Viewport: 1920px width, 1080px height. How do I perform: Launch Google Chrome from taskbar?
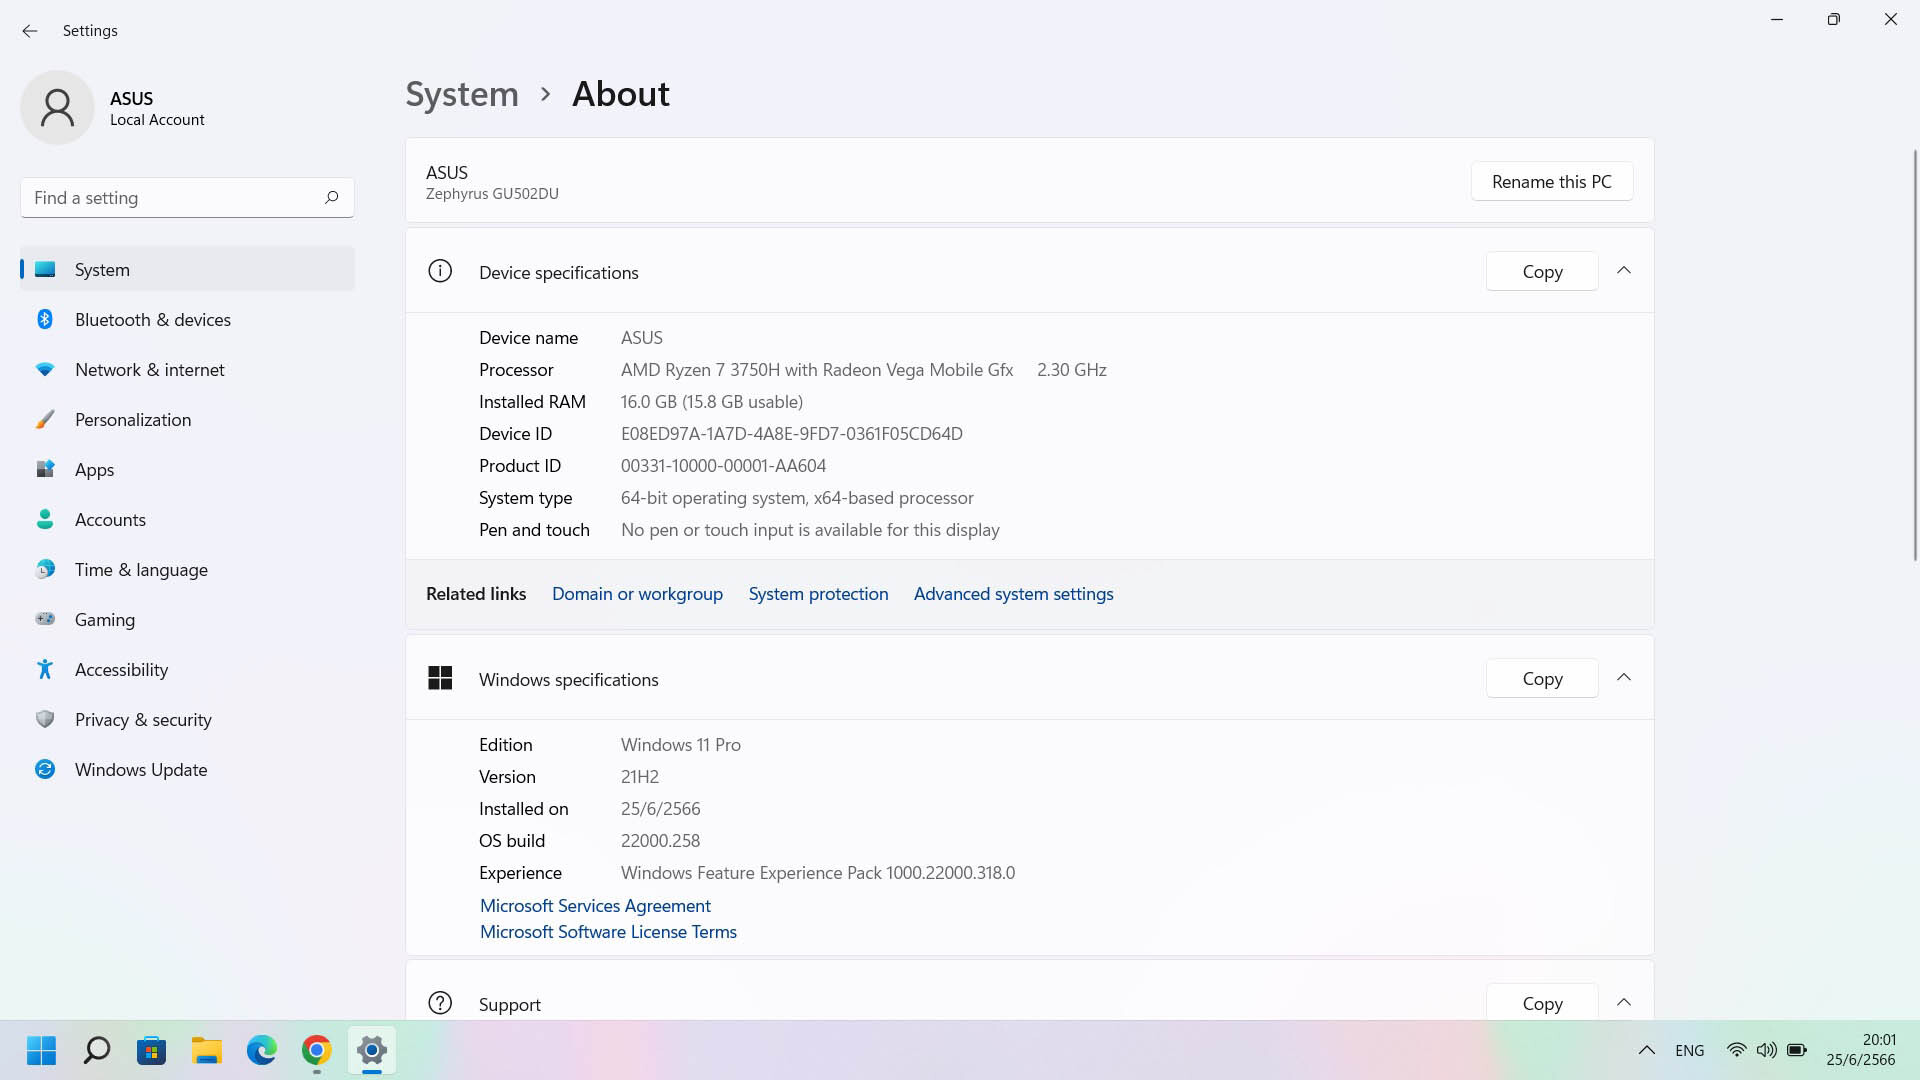click(316, 1050)
